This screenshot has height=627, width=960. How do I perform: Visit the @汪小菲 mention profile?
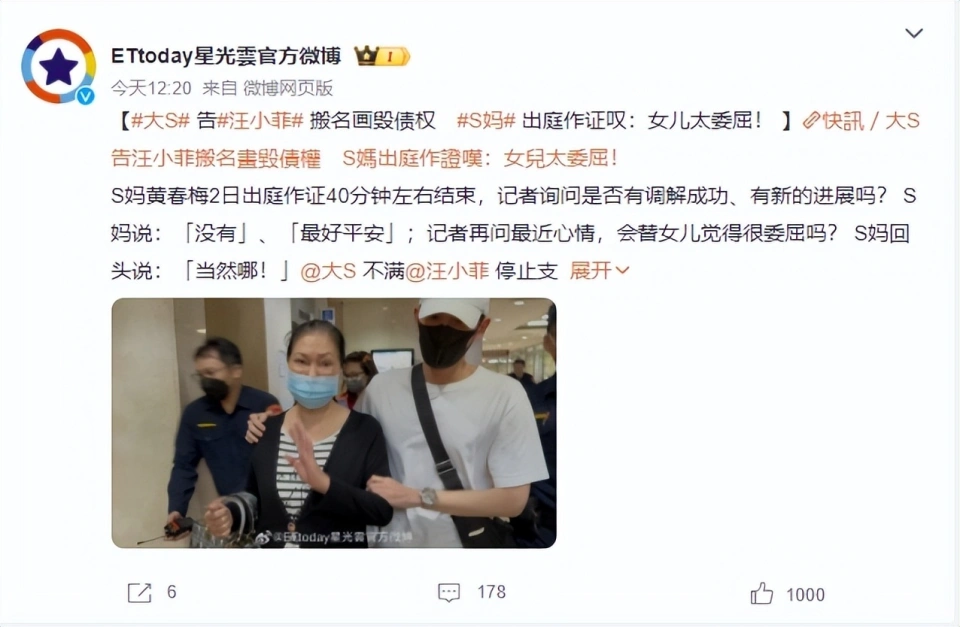[x=447, y=271]
